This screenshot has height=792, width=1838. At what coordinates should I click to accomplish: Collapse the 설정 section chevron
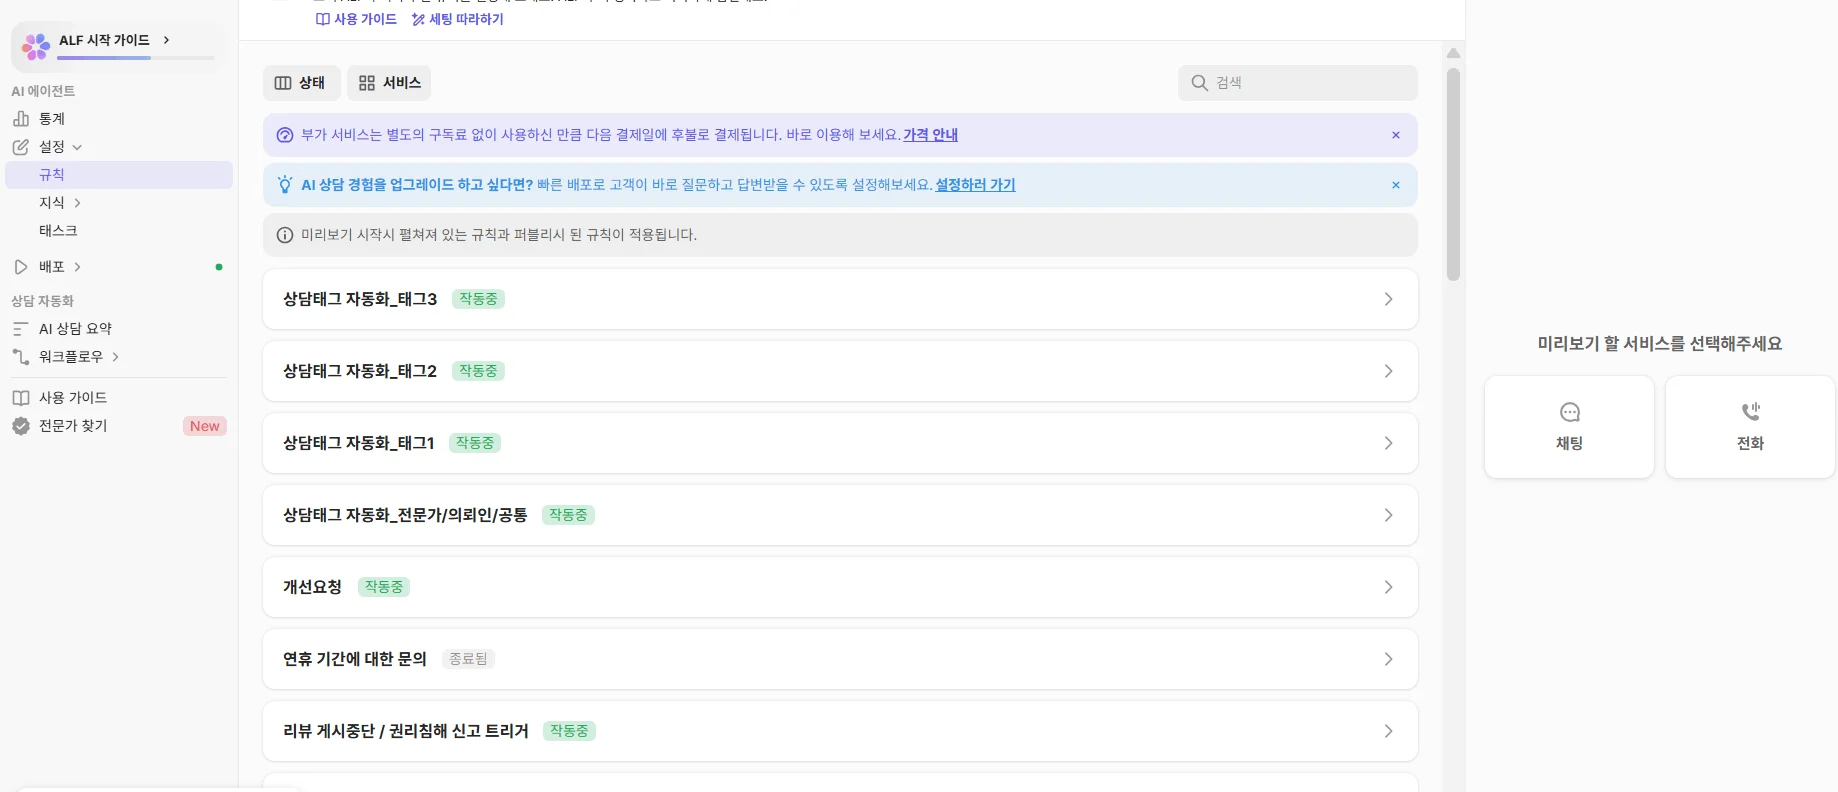click(77, 147)
